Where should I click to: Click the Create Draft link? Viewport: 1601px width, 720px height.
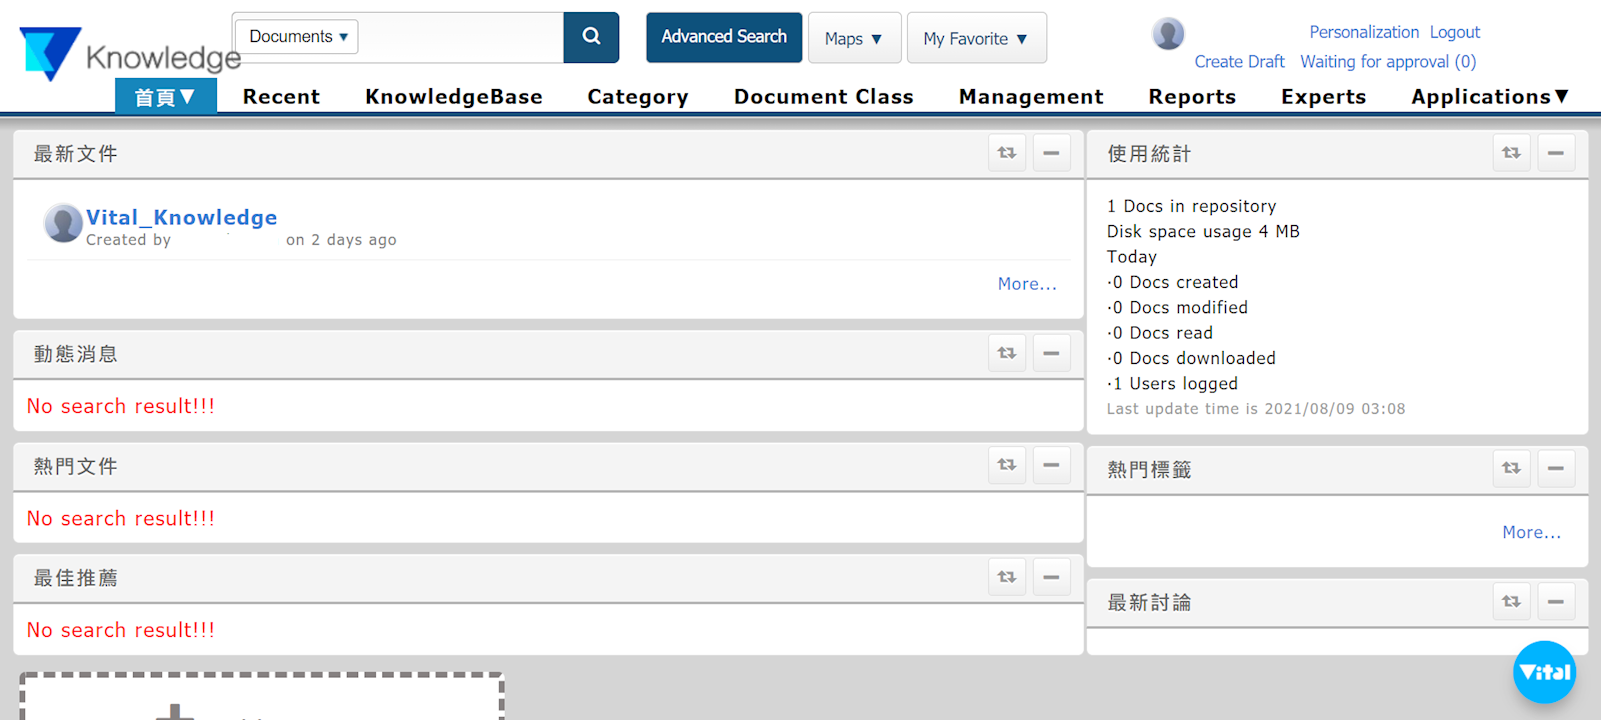tap(1239, 62)
